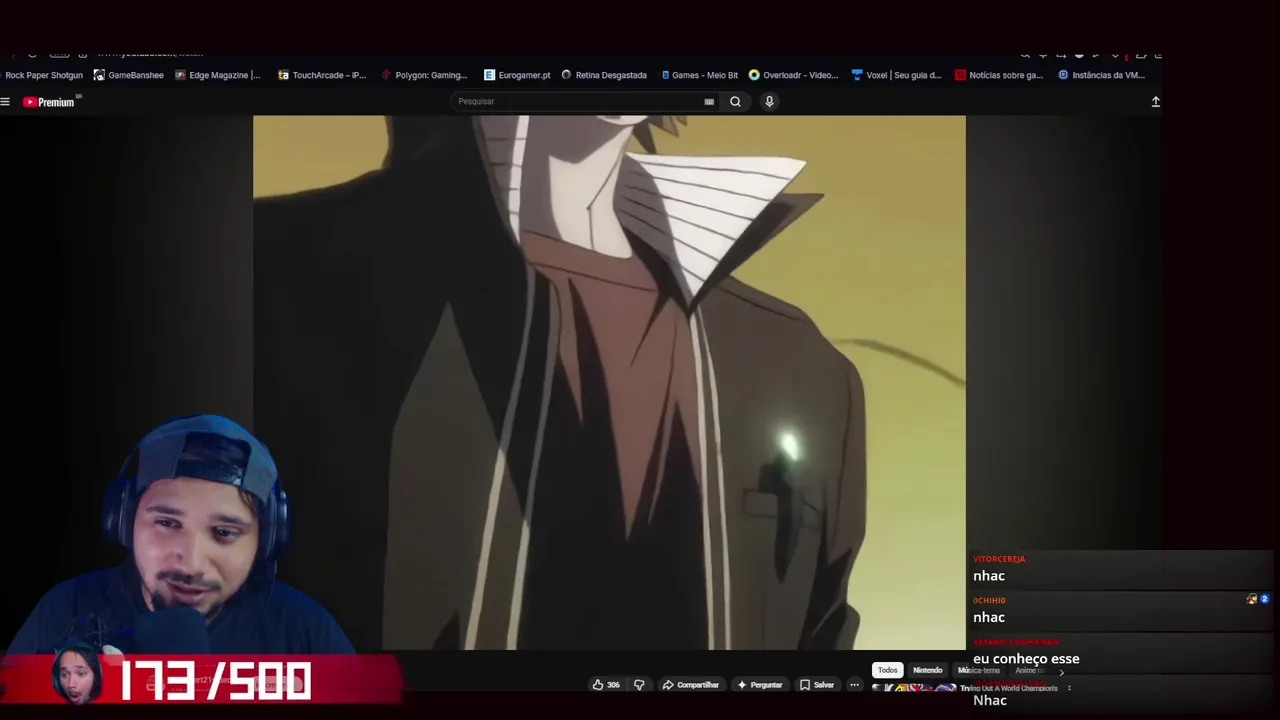The height and width of the screenshot is (720, 1280).
Task: Open the YouTube hamburger guide menu
Action: tap(5, 101)
